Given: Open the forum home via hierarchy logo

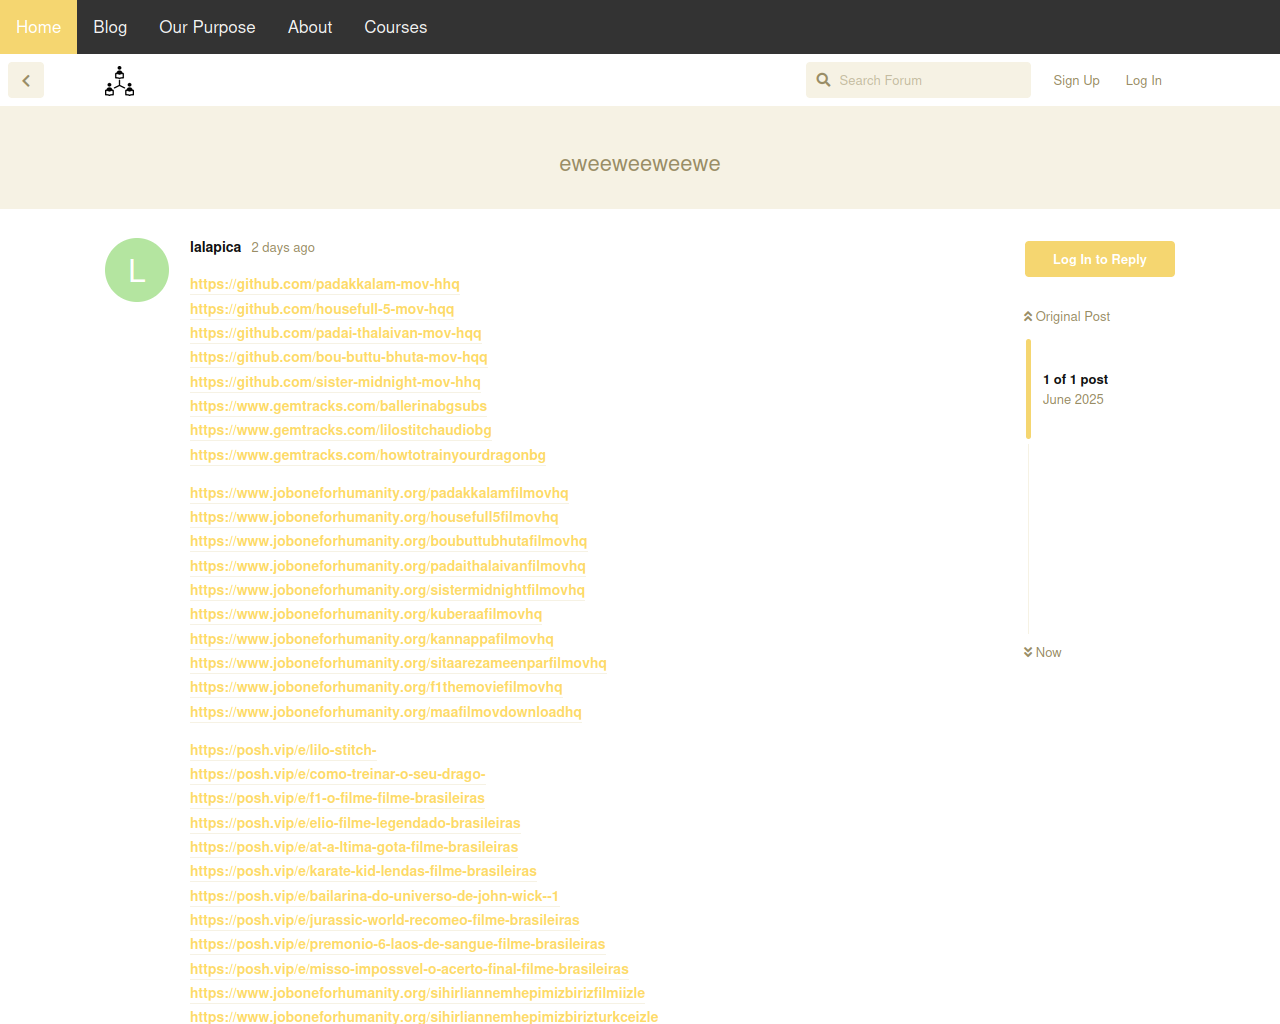Looking at the screenshot, I should point(119,81).
